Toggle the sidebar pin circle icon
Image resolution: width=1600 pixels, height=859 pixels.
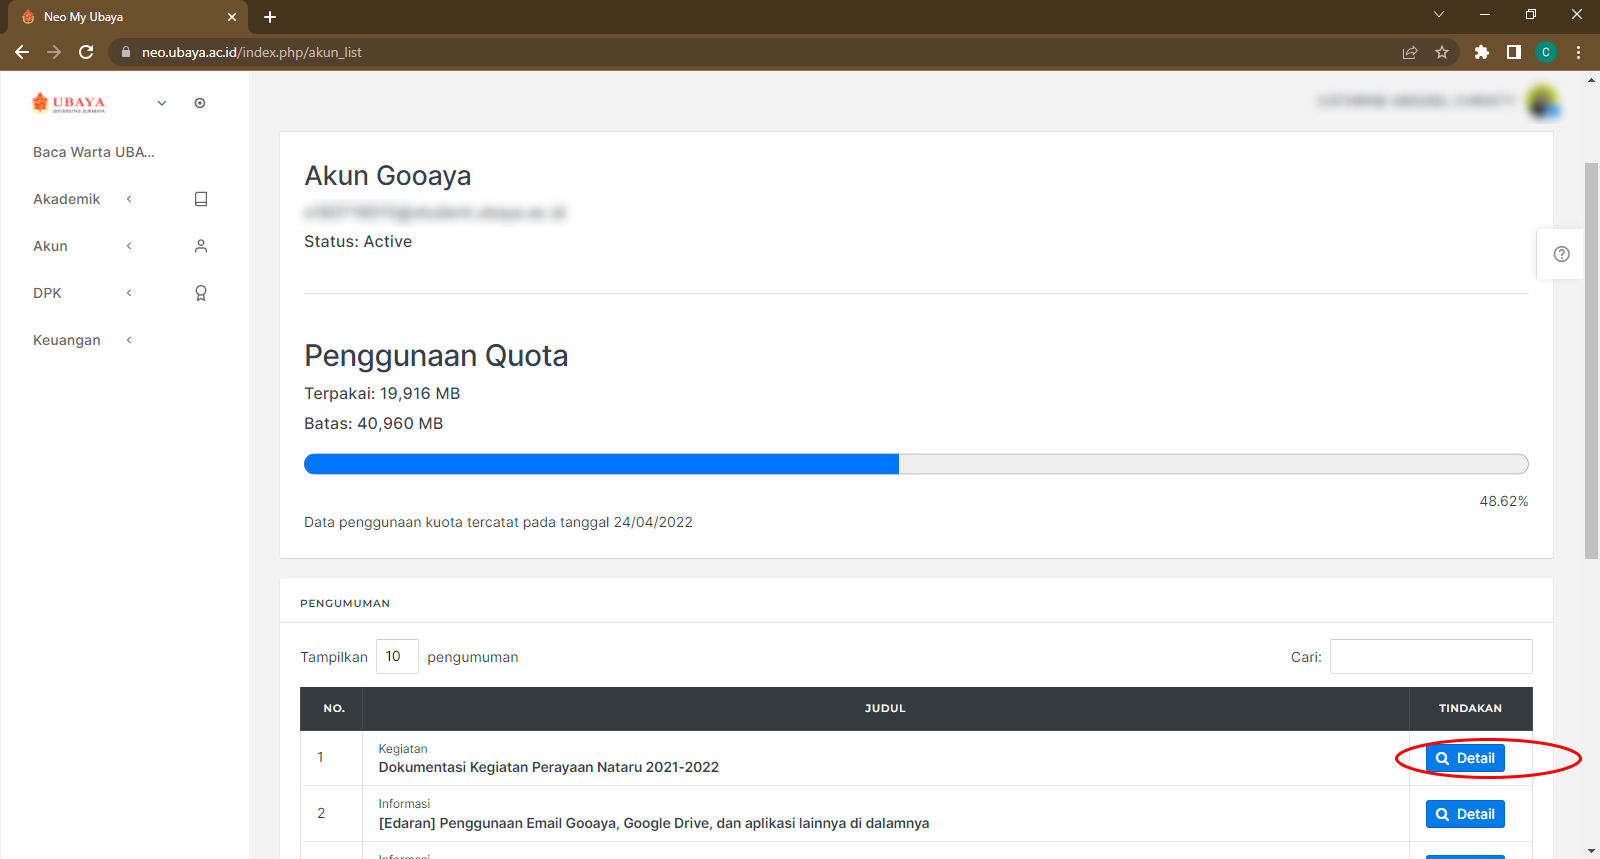(200, 103)
